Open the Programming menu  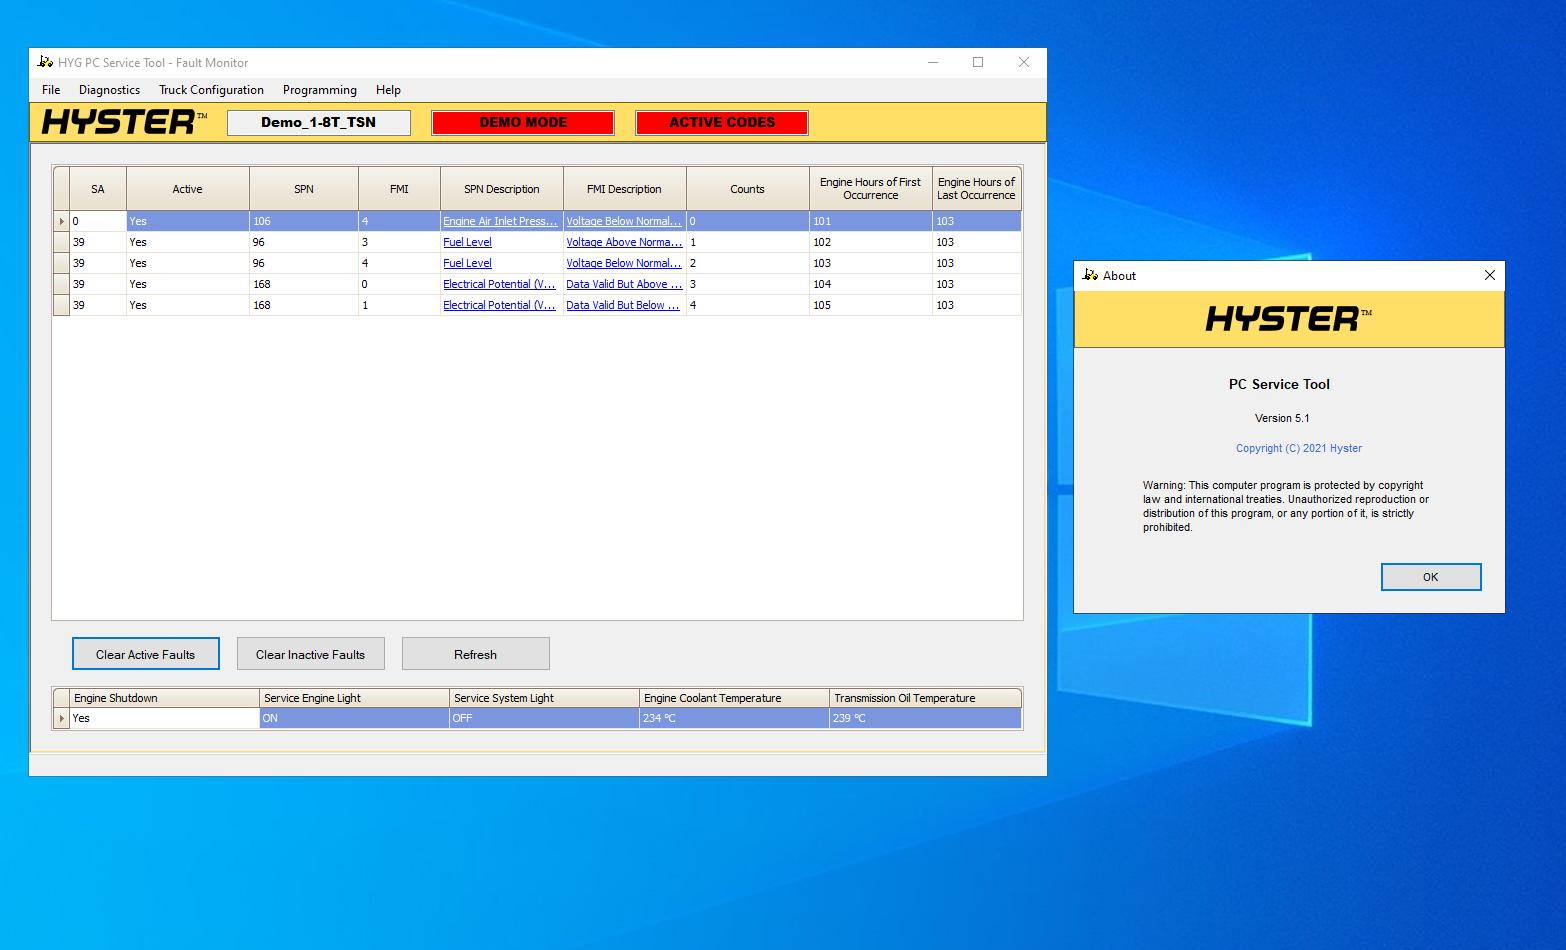[319, 89]
